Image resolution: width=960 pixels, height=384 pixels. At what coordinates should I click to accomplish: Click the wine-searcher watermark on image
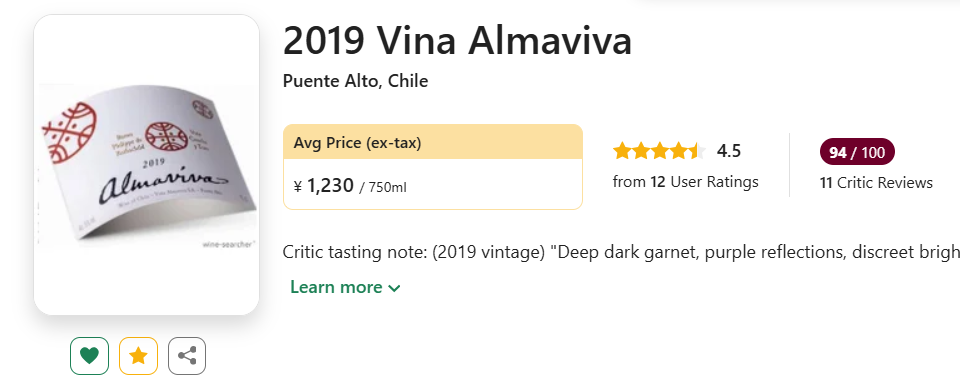click(228, 245)
